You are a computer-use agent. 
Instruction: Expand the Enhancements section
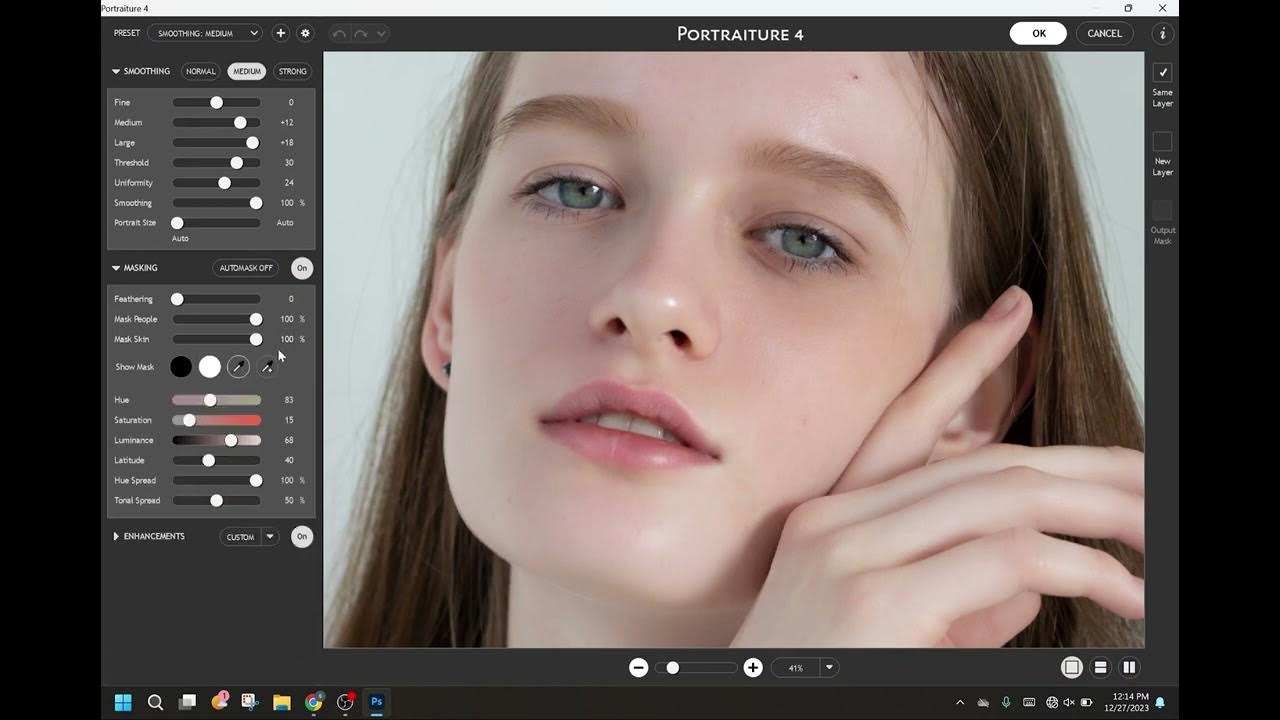116,537
